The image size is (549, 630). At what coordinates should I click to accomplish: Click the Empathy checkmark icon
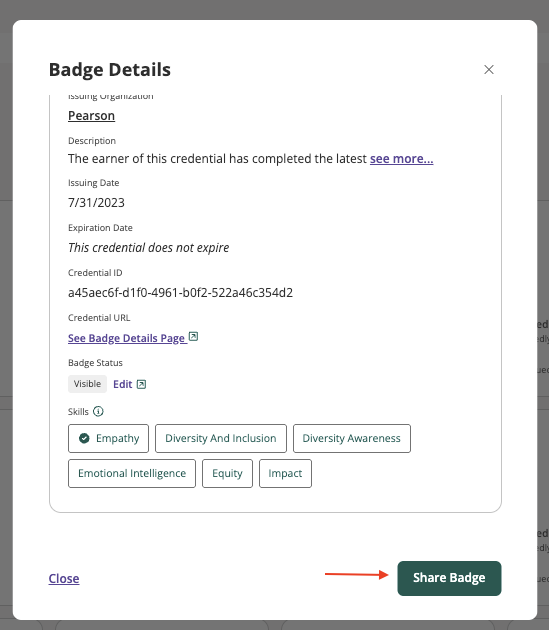pos(84,438)
